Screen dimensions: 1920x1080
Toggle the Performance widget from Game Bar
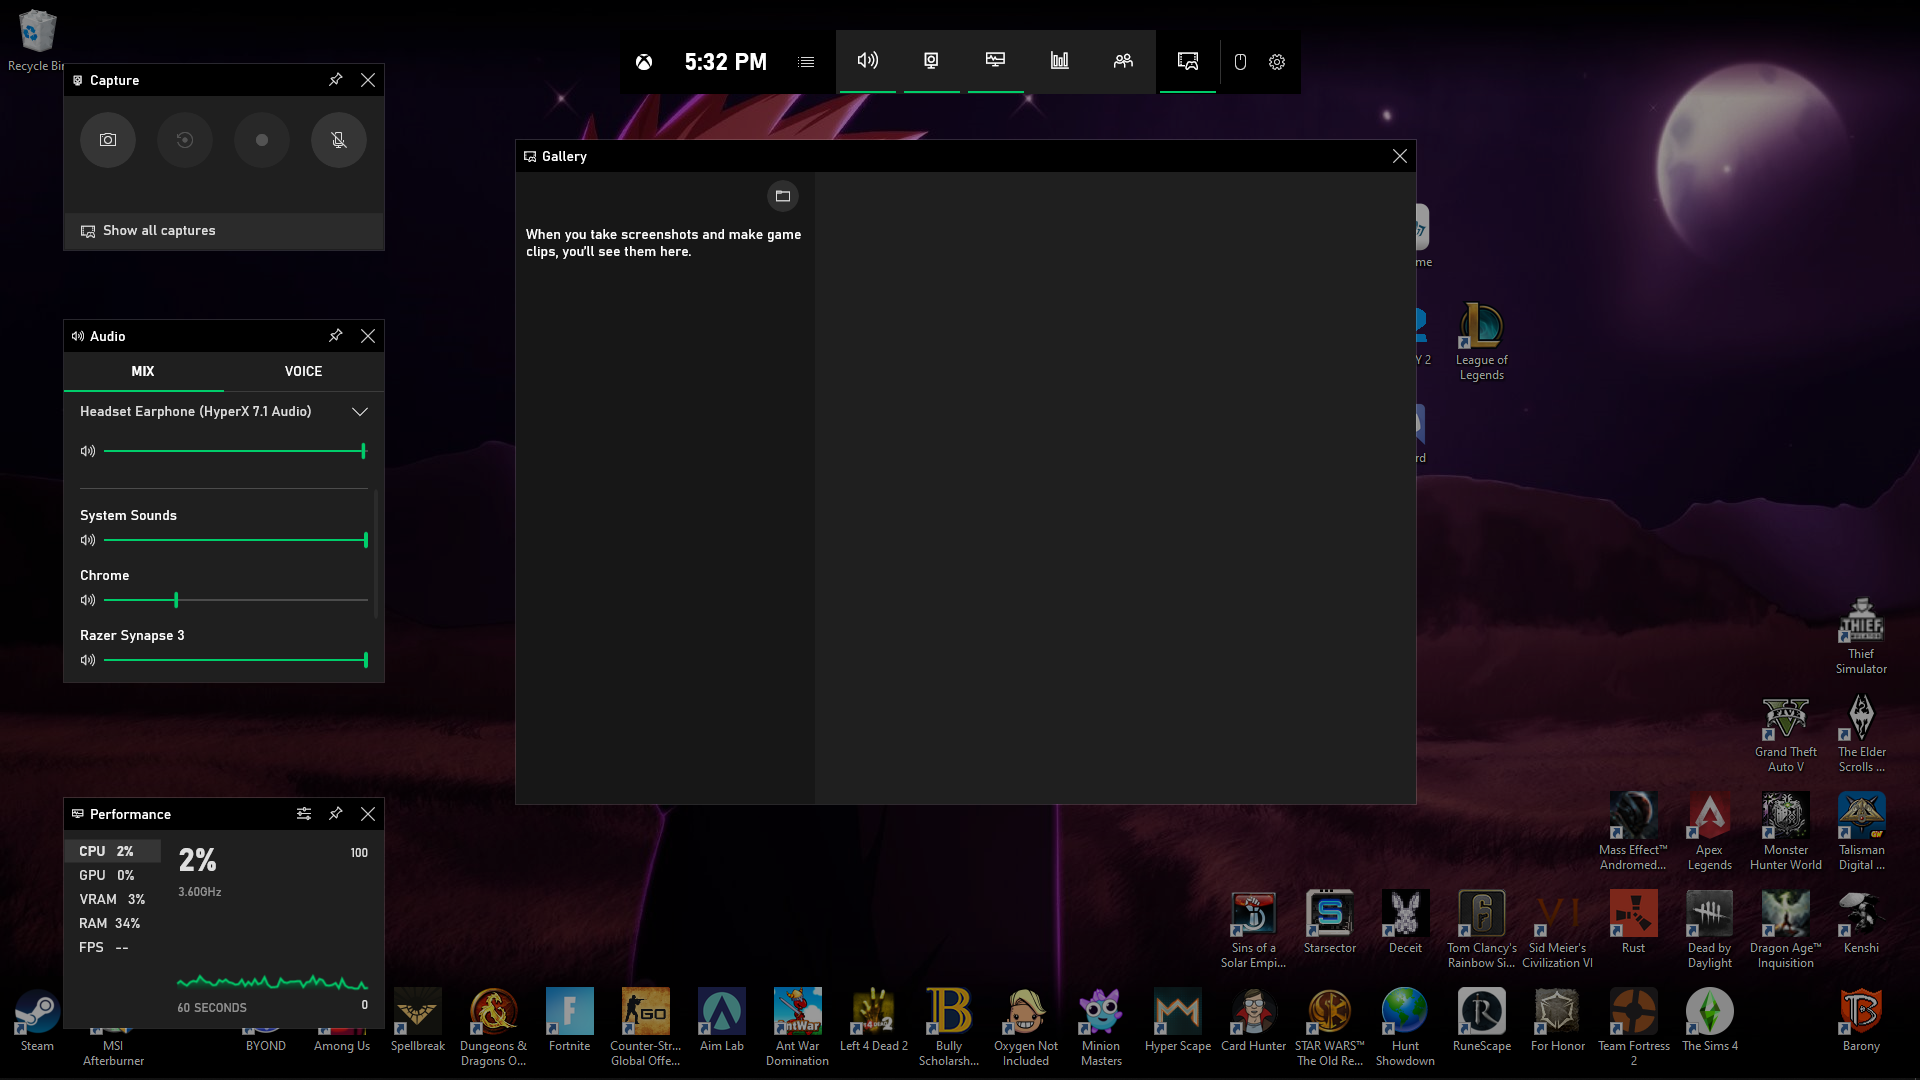(x=995, y=61)
